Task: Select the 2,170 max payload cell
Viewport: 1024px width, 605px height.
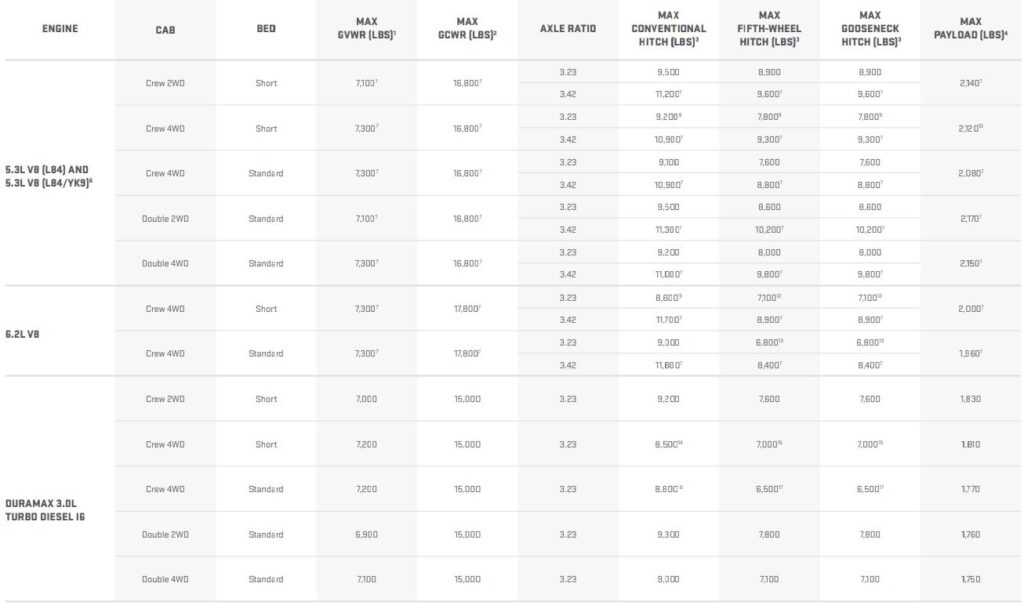Action: pos(970,218)
